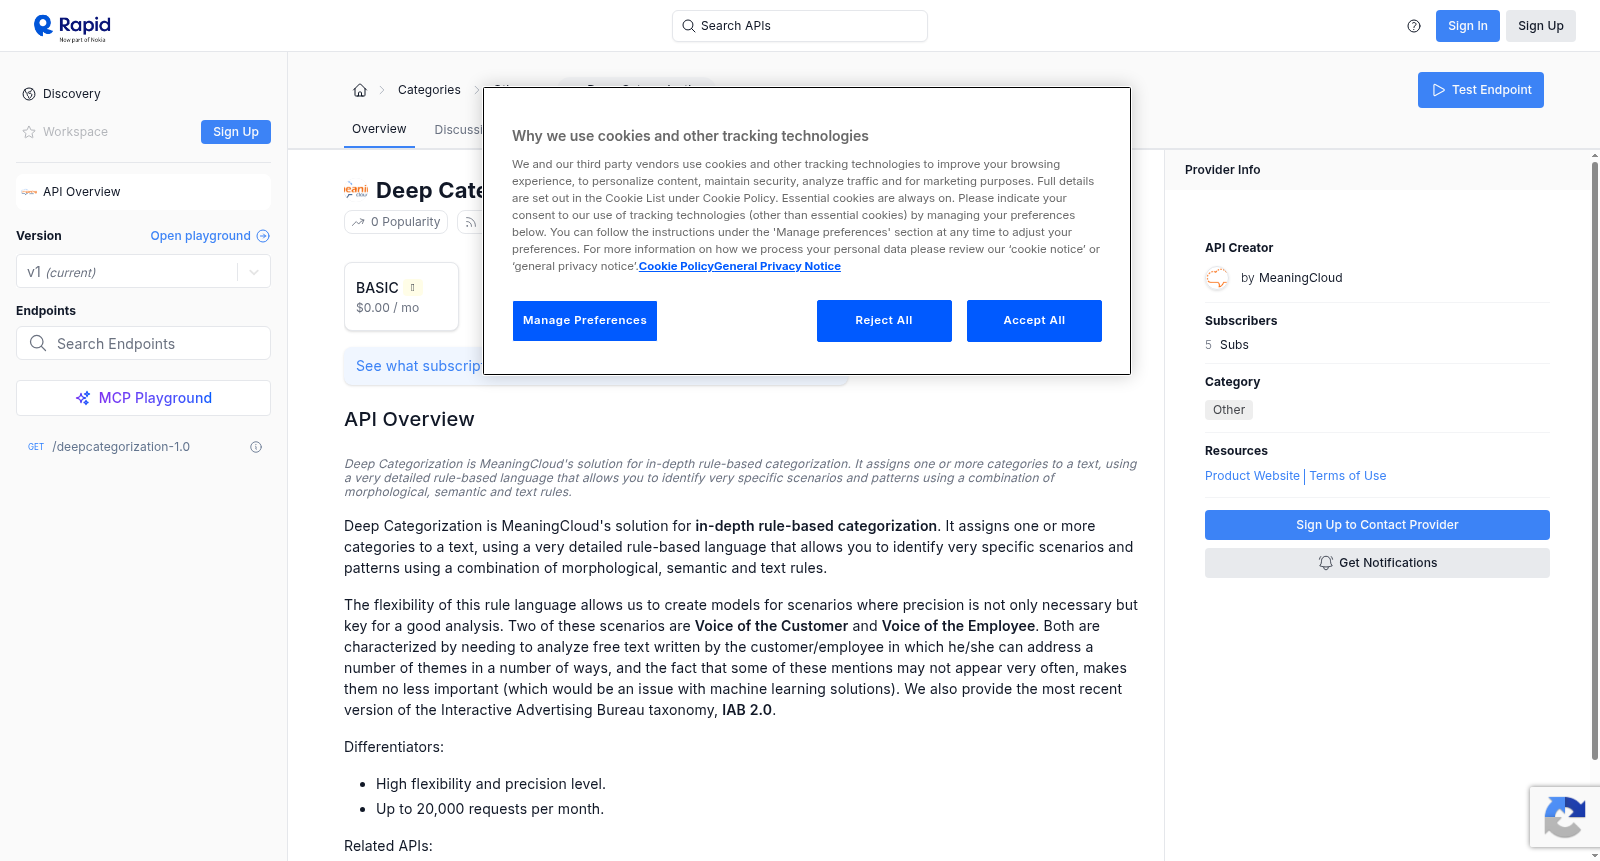Click the 5 Subs subscriber count
Screen dimensions: 1600x861
1227,345
